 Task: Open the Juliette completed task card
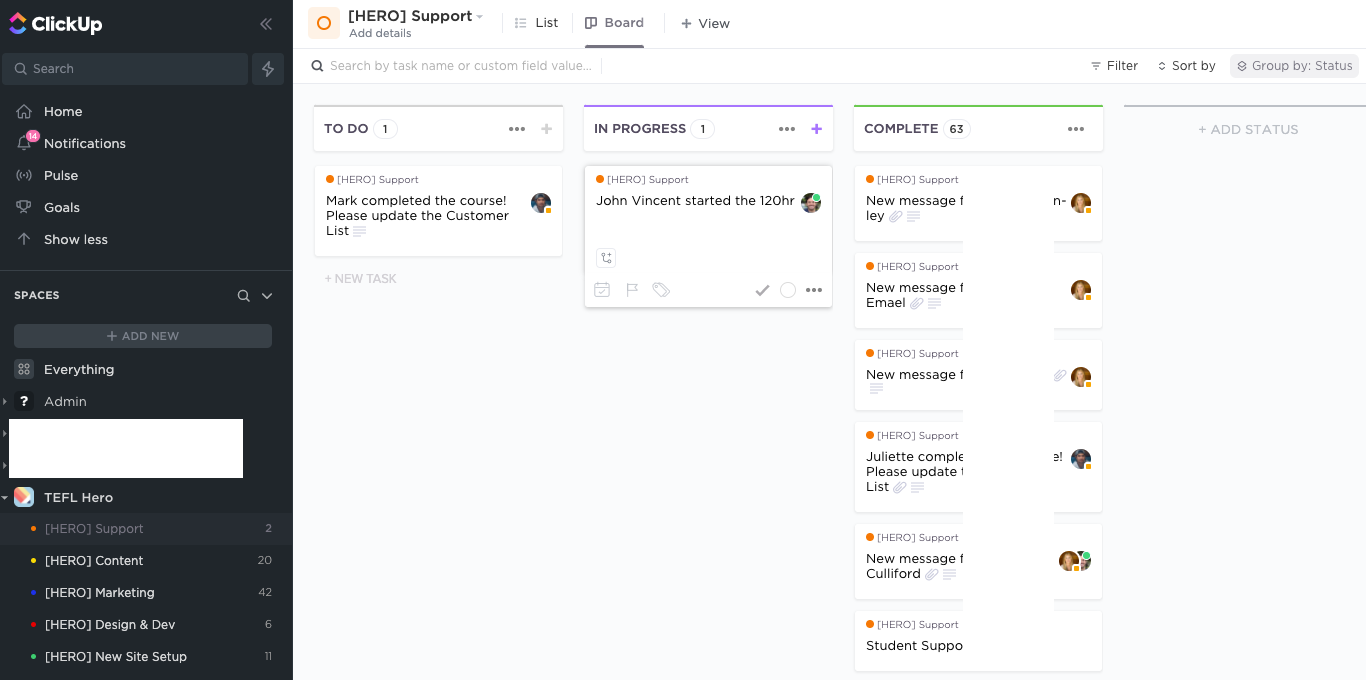point(978,467)
